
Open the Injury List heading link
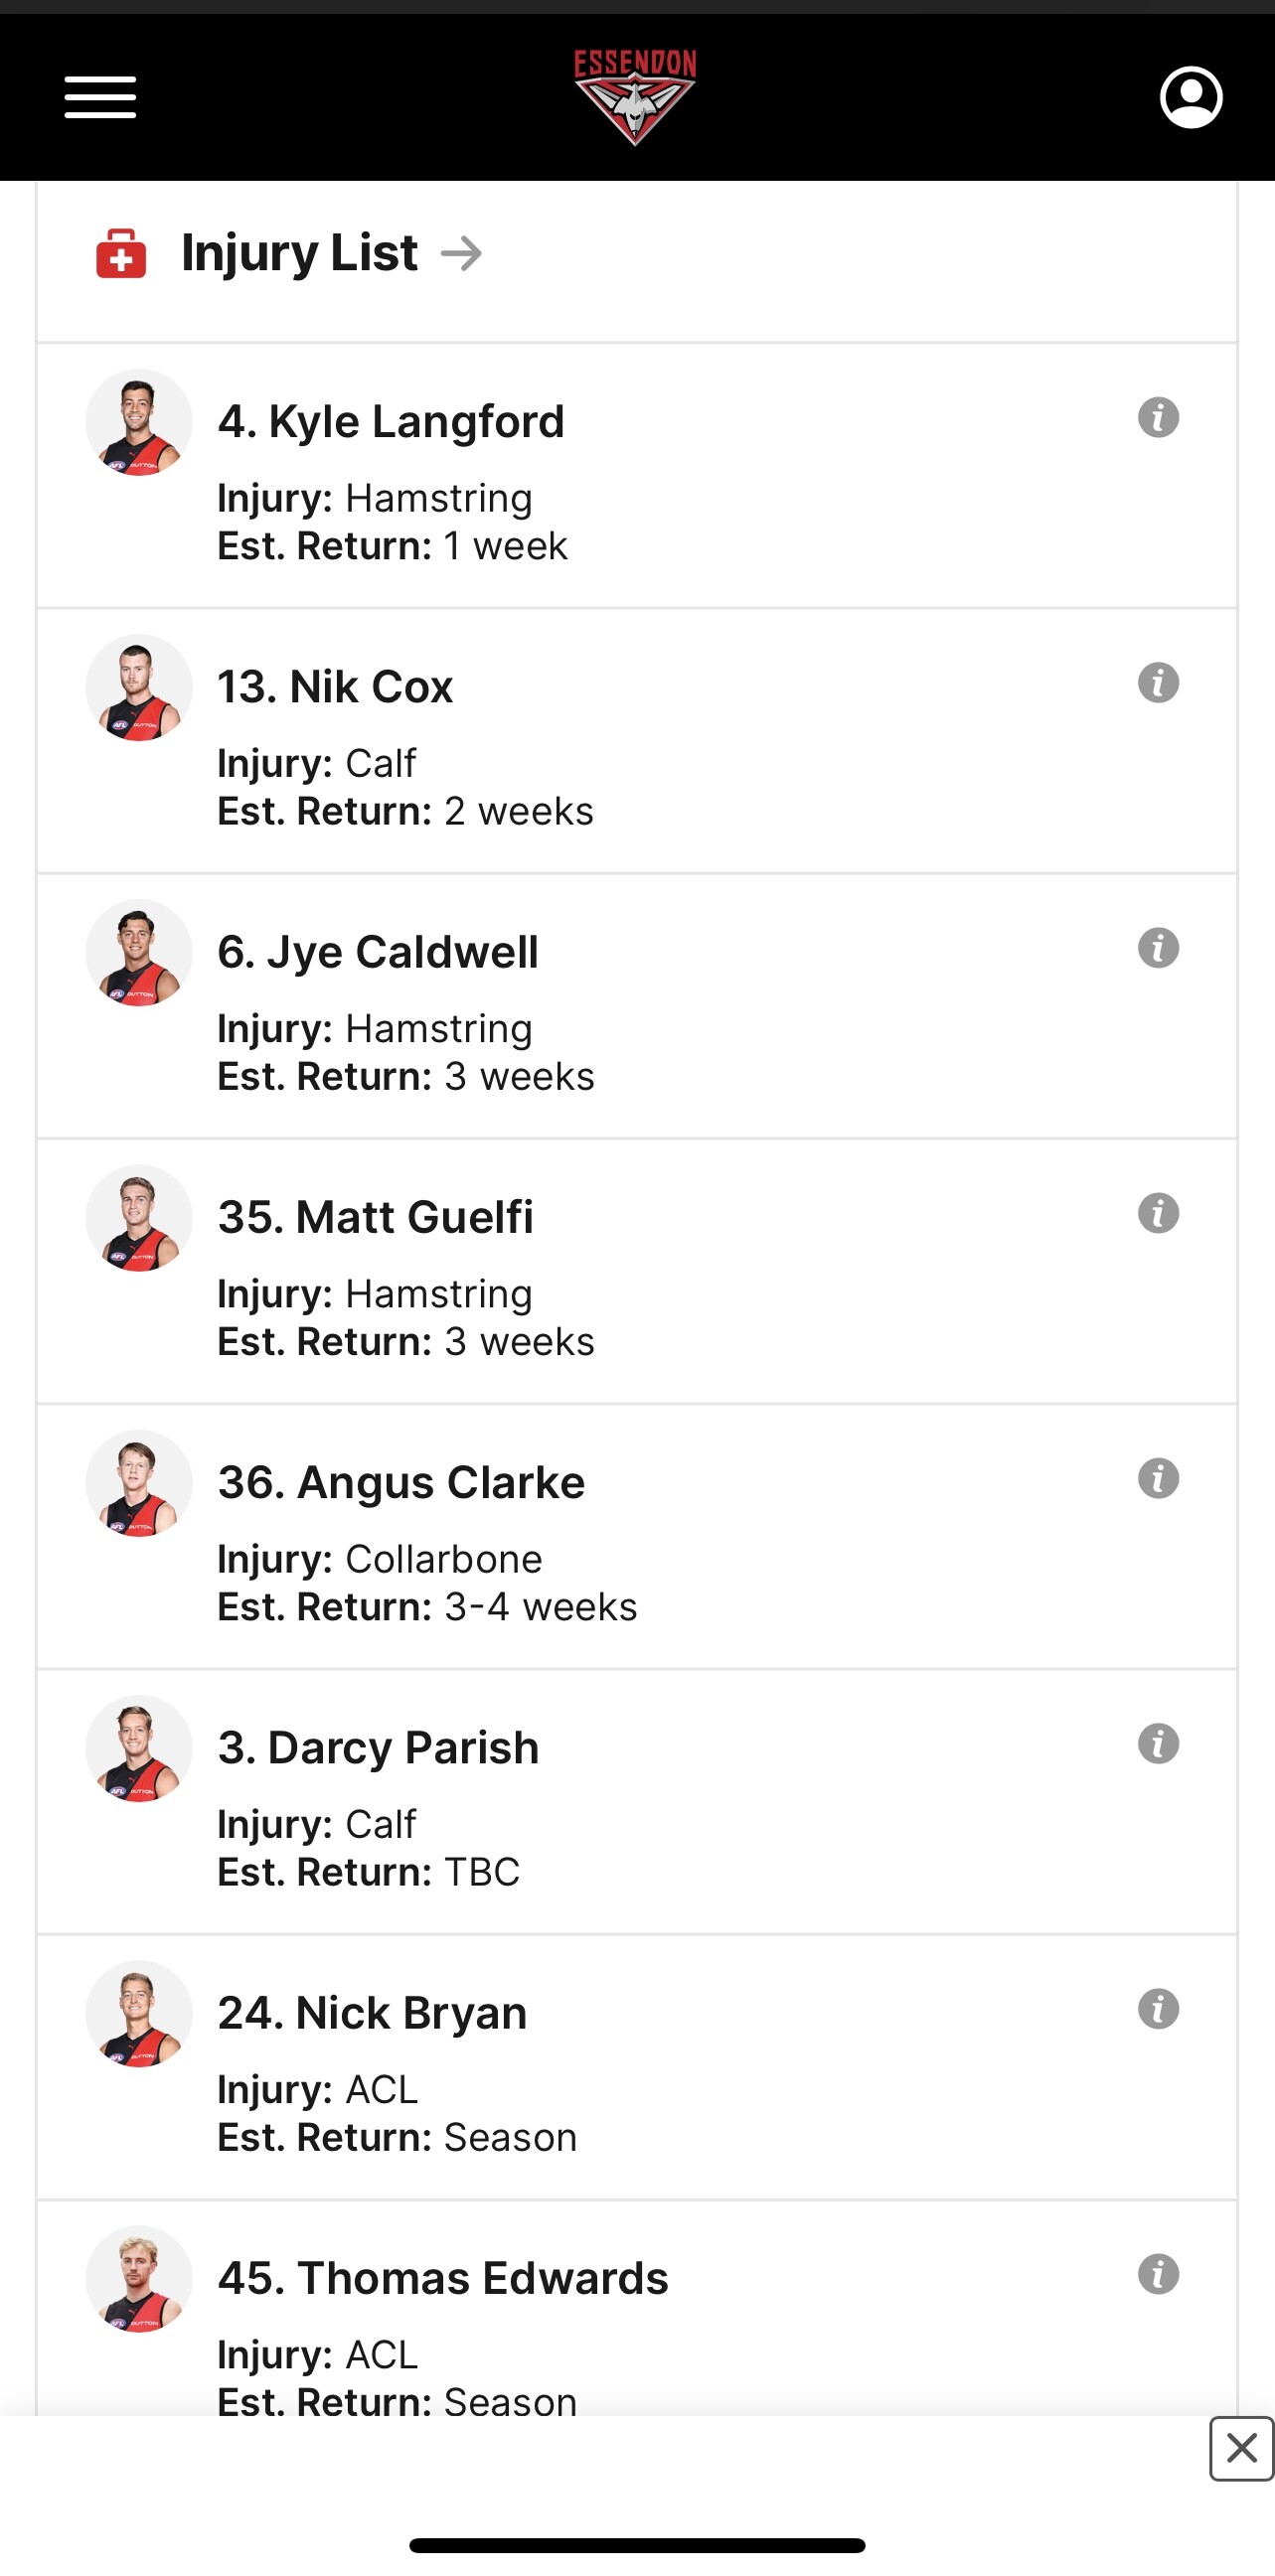(299, 253)
